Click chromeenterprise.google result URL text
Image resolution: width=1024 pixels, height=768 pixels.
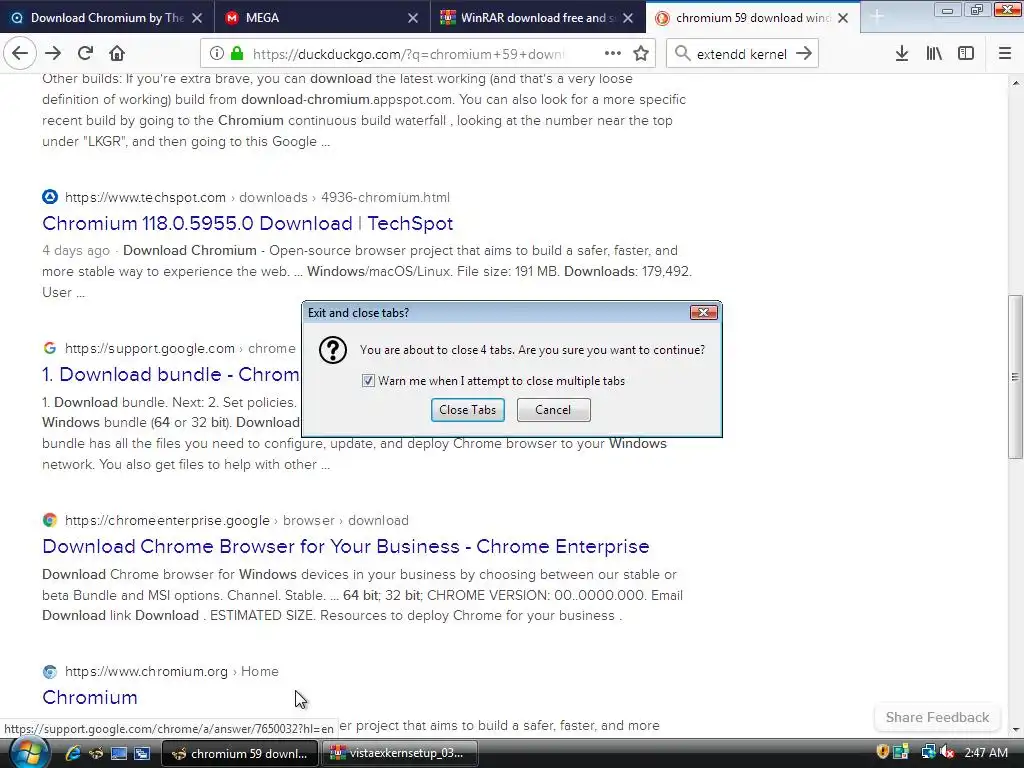(x=236, y=520)
